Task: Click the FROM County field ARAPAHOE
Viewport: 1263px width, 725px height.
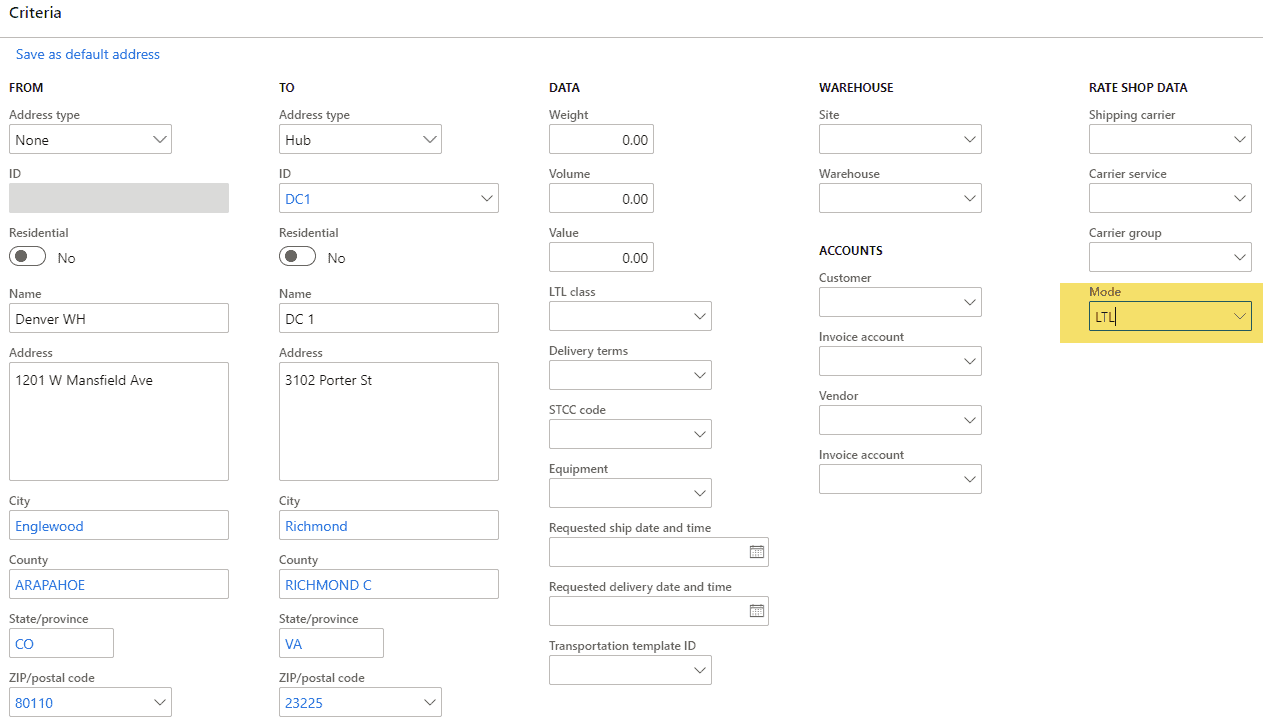Action: [119, 584]
